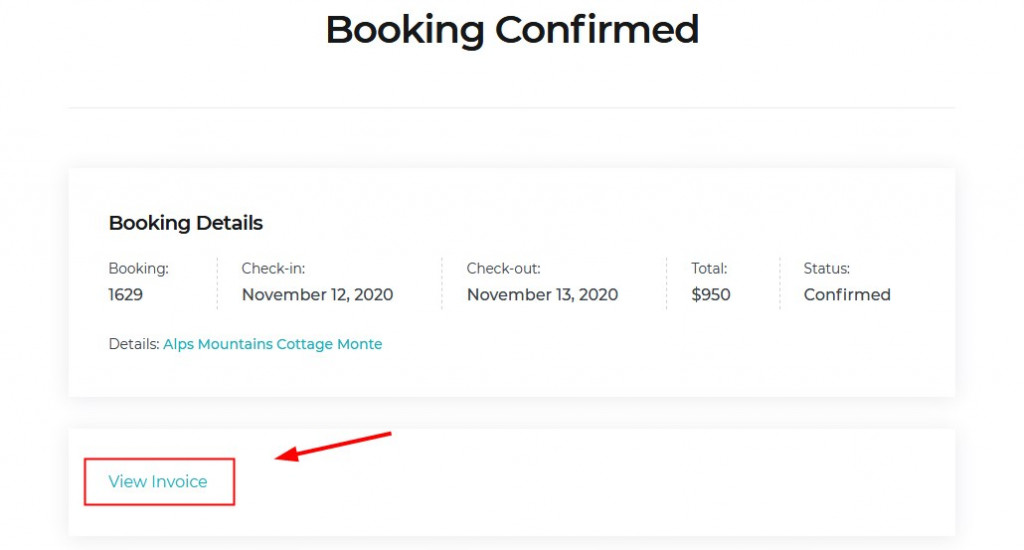This screenshot has height=550, width=1024.
Task: Click the Check-out: field label
Action: coord(503,269)
